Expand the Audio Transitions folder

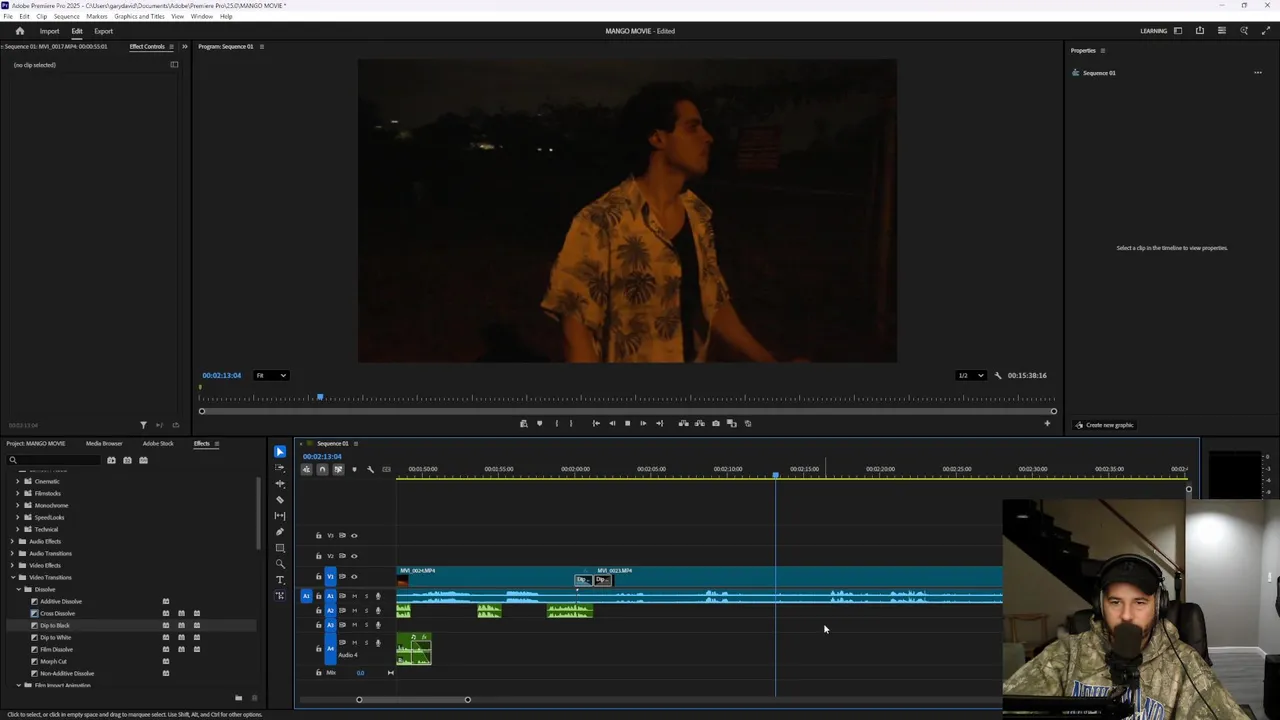point(12,553)
